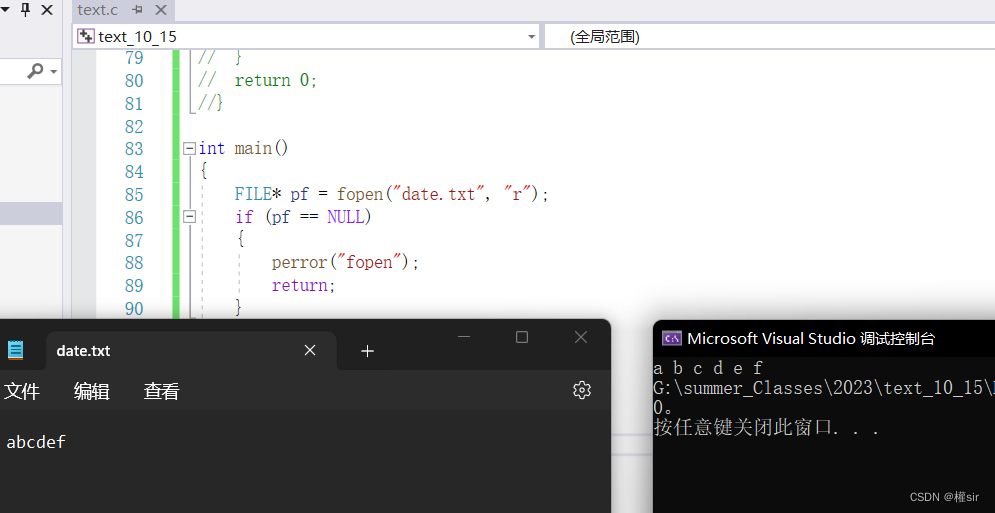Screen dimensions: 995x513
Task: Collapse the main function at line 83
Action: tap(189, 149)
